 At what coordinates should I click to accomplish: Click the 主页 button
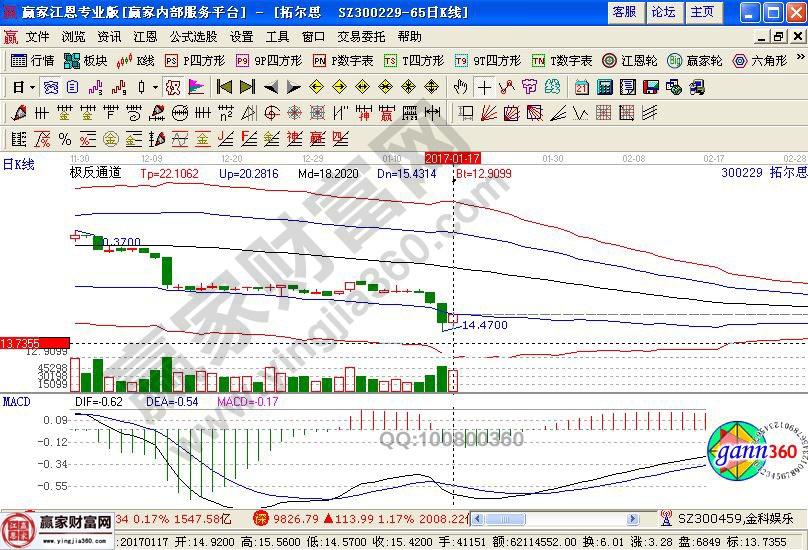[703, 12]
